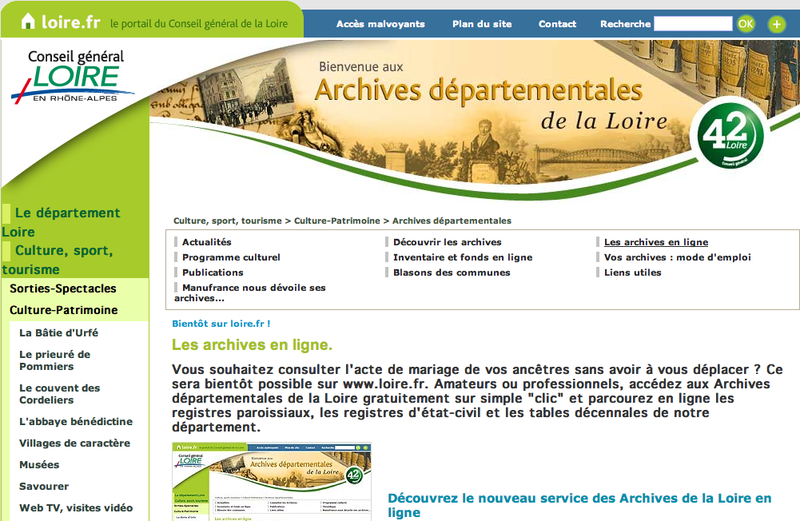Screen dimensions: 800x521
Task: Open Manufrance nous dévoile ses archives link
Action: [250, 293]
